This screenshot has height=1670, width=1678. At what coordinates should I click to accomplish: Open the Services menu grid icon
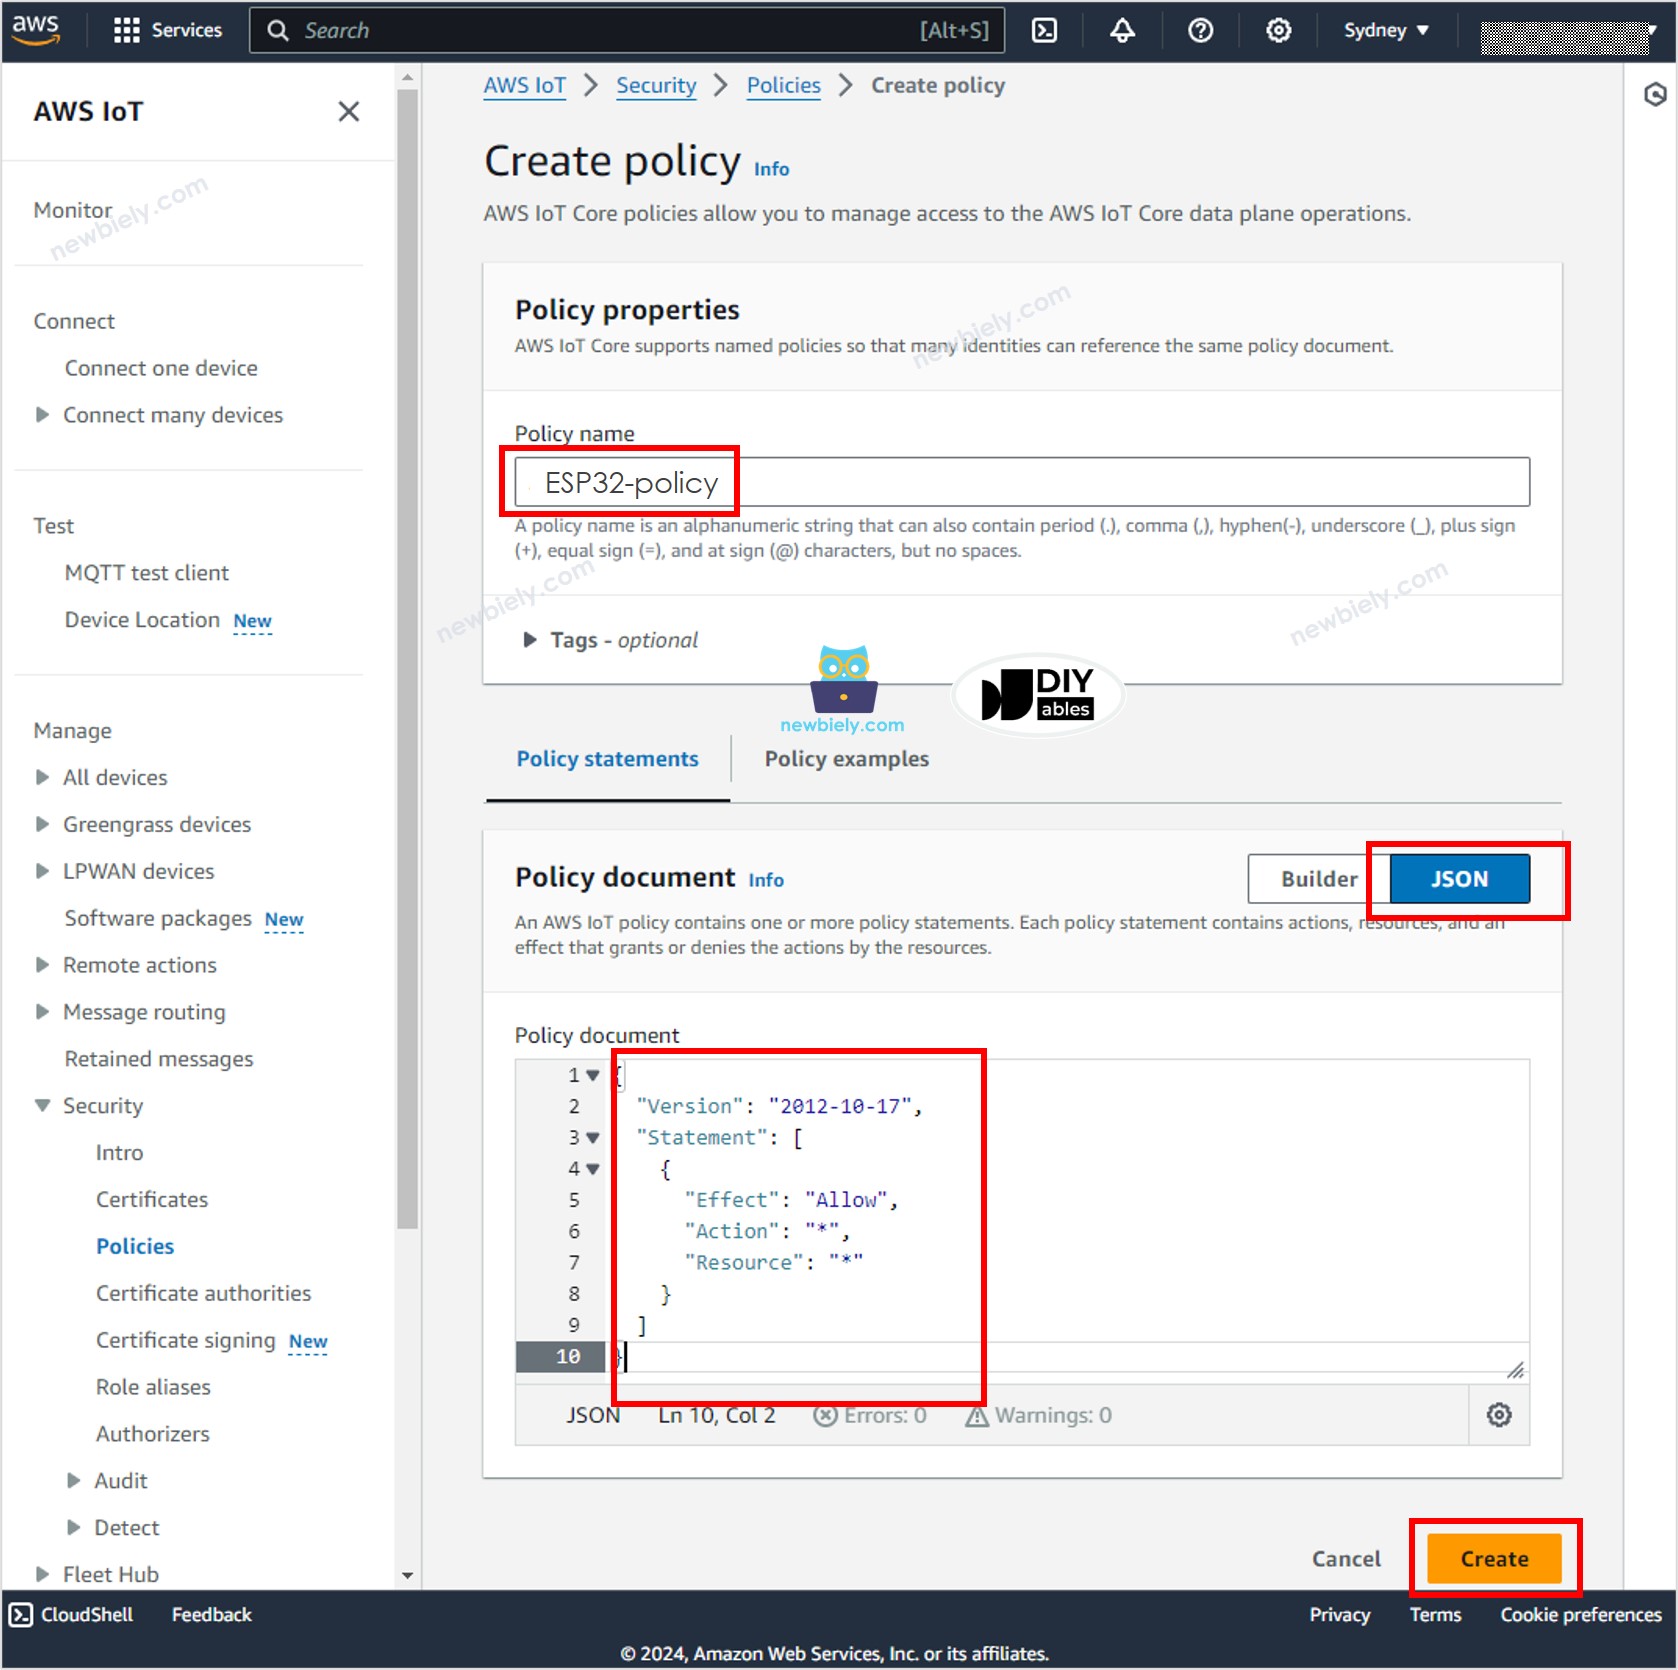127,30
